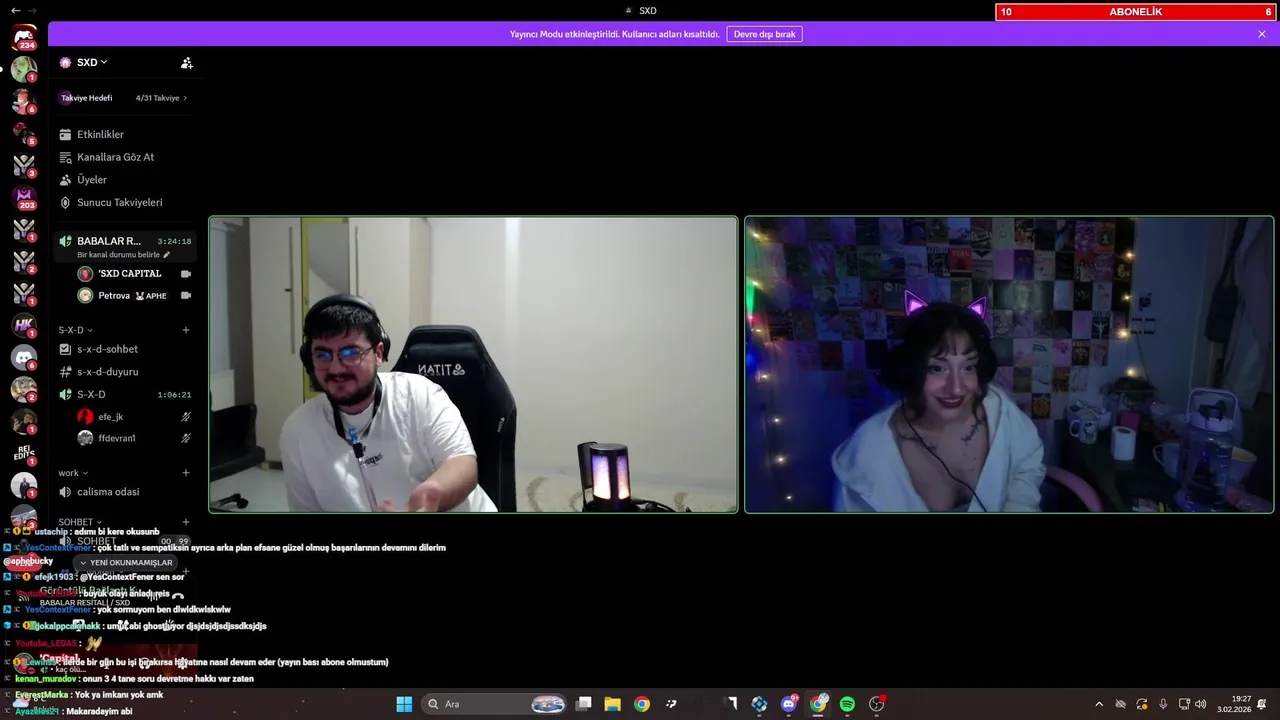The image size is (1280, 720).
Task: Click the camera icon next to 'SXD CAPITAL
Action: (185, 274)
